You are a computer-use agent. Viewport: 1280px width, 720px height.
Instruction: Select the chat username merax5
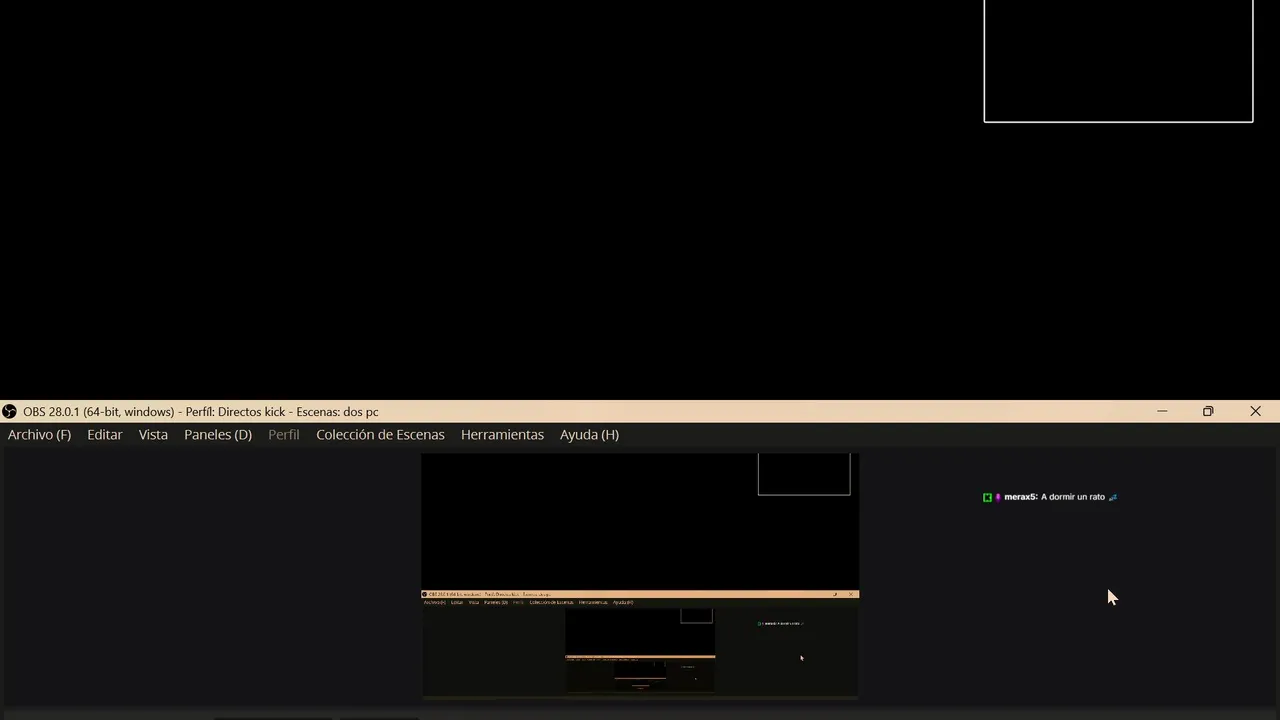[x=1020, y=497]
